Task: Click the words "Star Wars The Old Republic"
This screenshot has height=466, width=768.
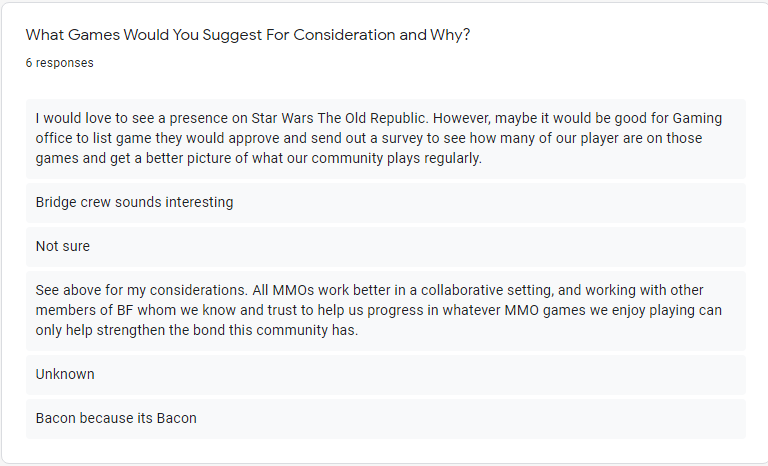Action: click(339, 118)
